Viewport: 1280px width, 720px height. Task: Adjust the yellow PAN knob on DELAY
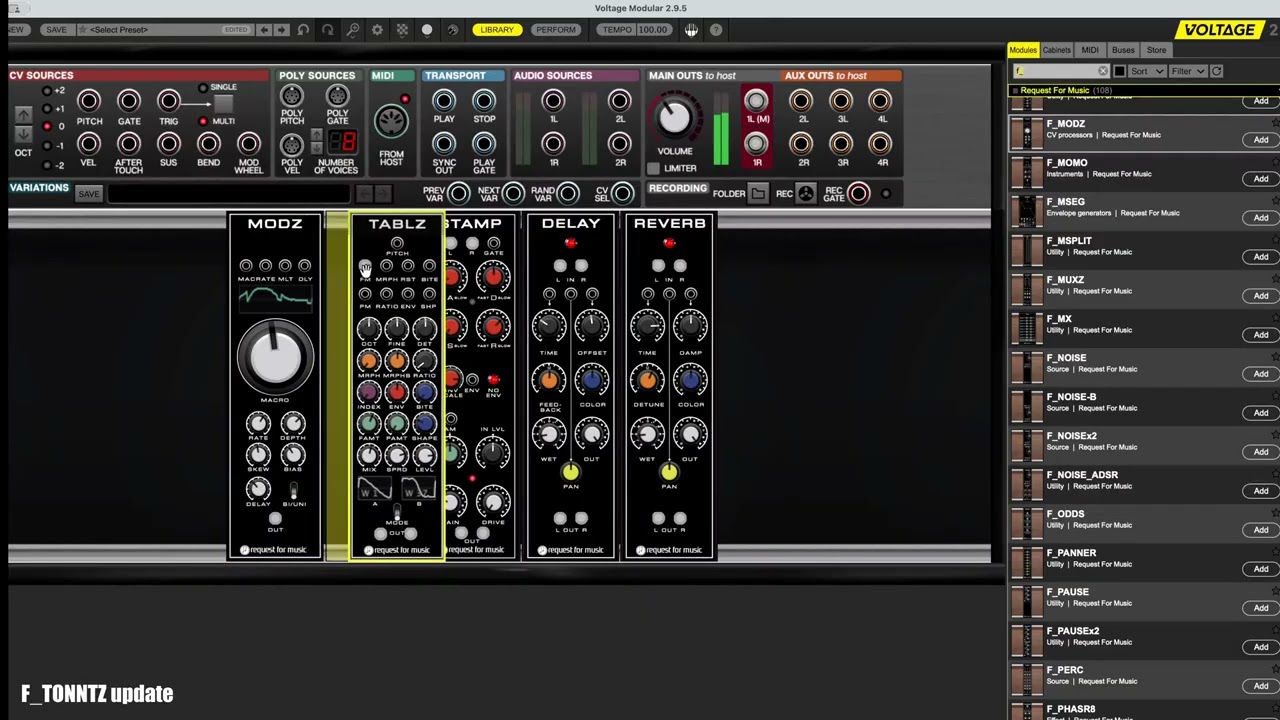pyautogui.click(x=570, y=472)
